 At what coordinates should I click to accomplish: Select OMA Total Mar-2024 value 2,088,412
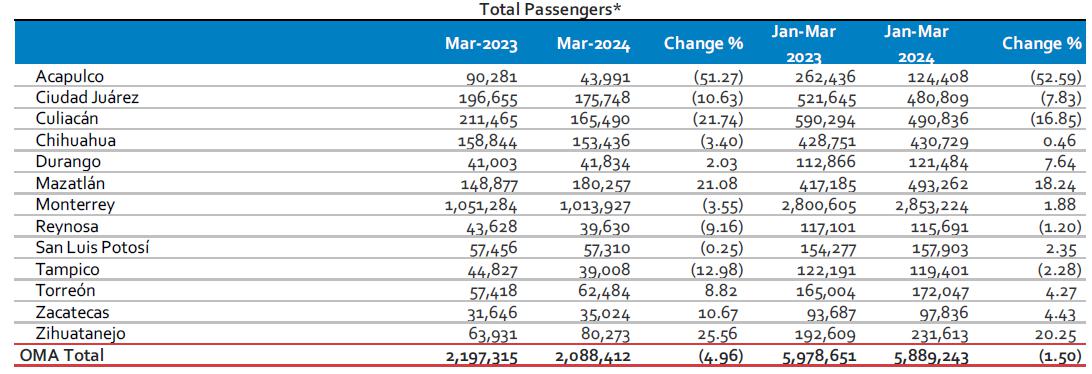[x=593, y=356]
